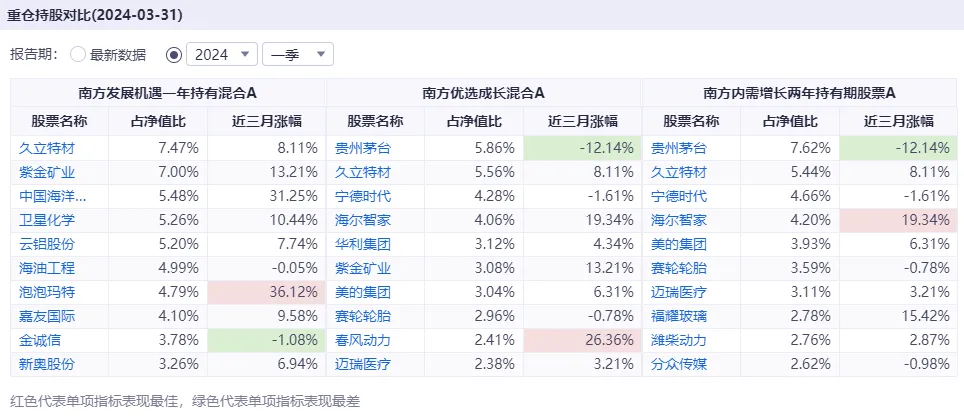Click the 潍柴动力 stock link
Viewport: 964px width, 416px height.
(678, 340)
